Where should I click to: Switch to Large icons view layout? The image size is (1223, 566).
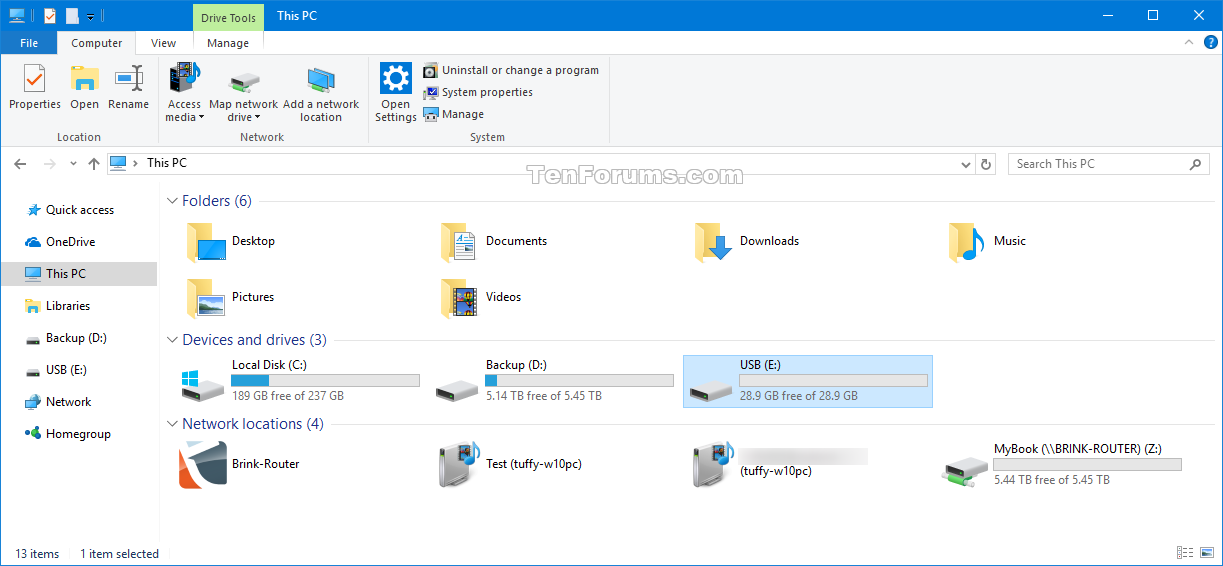pyautogui.click(x=1207, y=553)
